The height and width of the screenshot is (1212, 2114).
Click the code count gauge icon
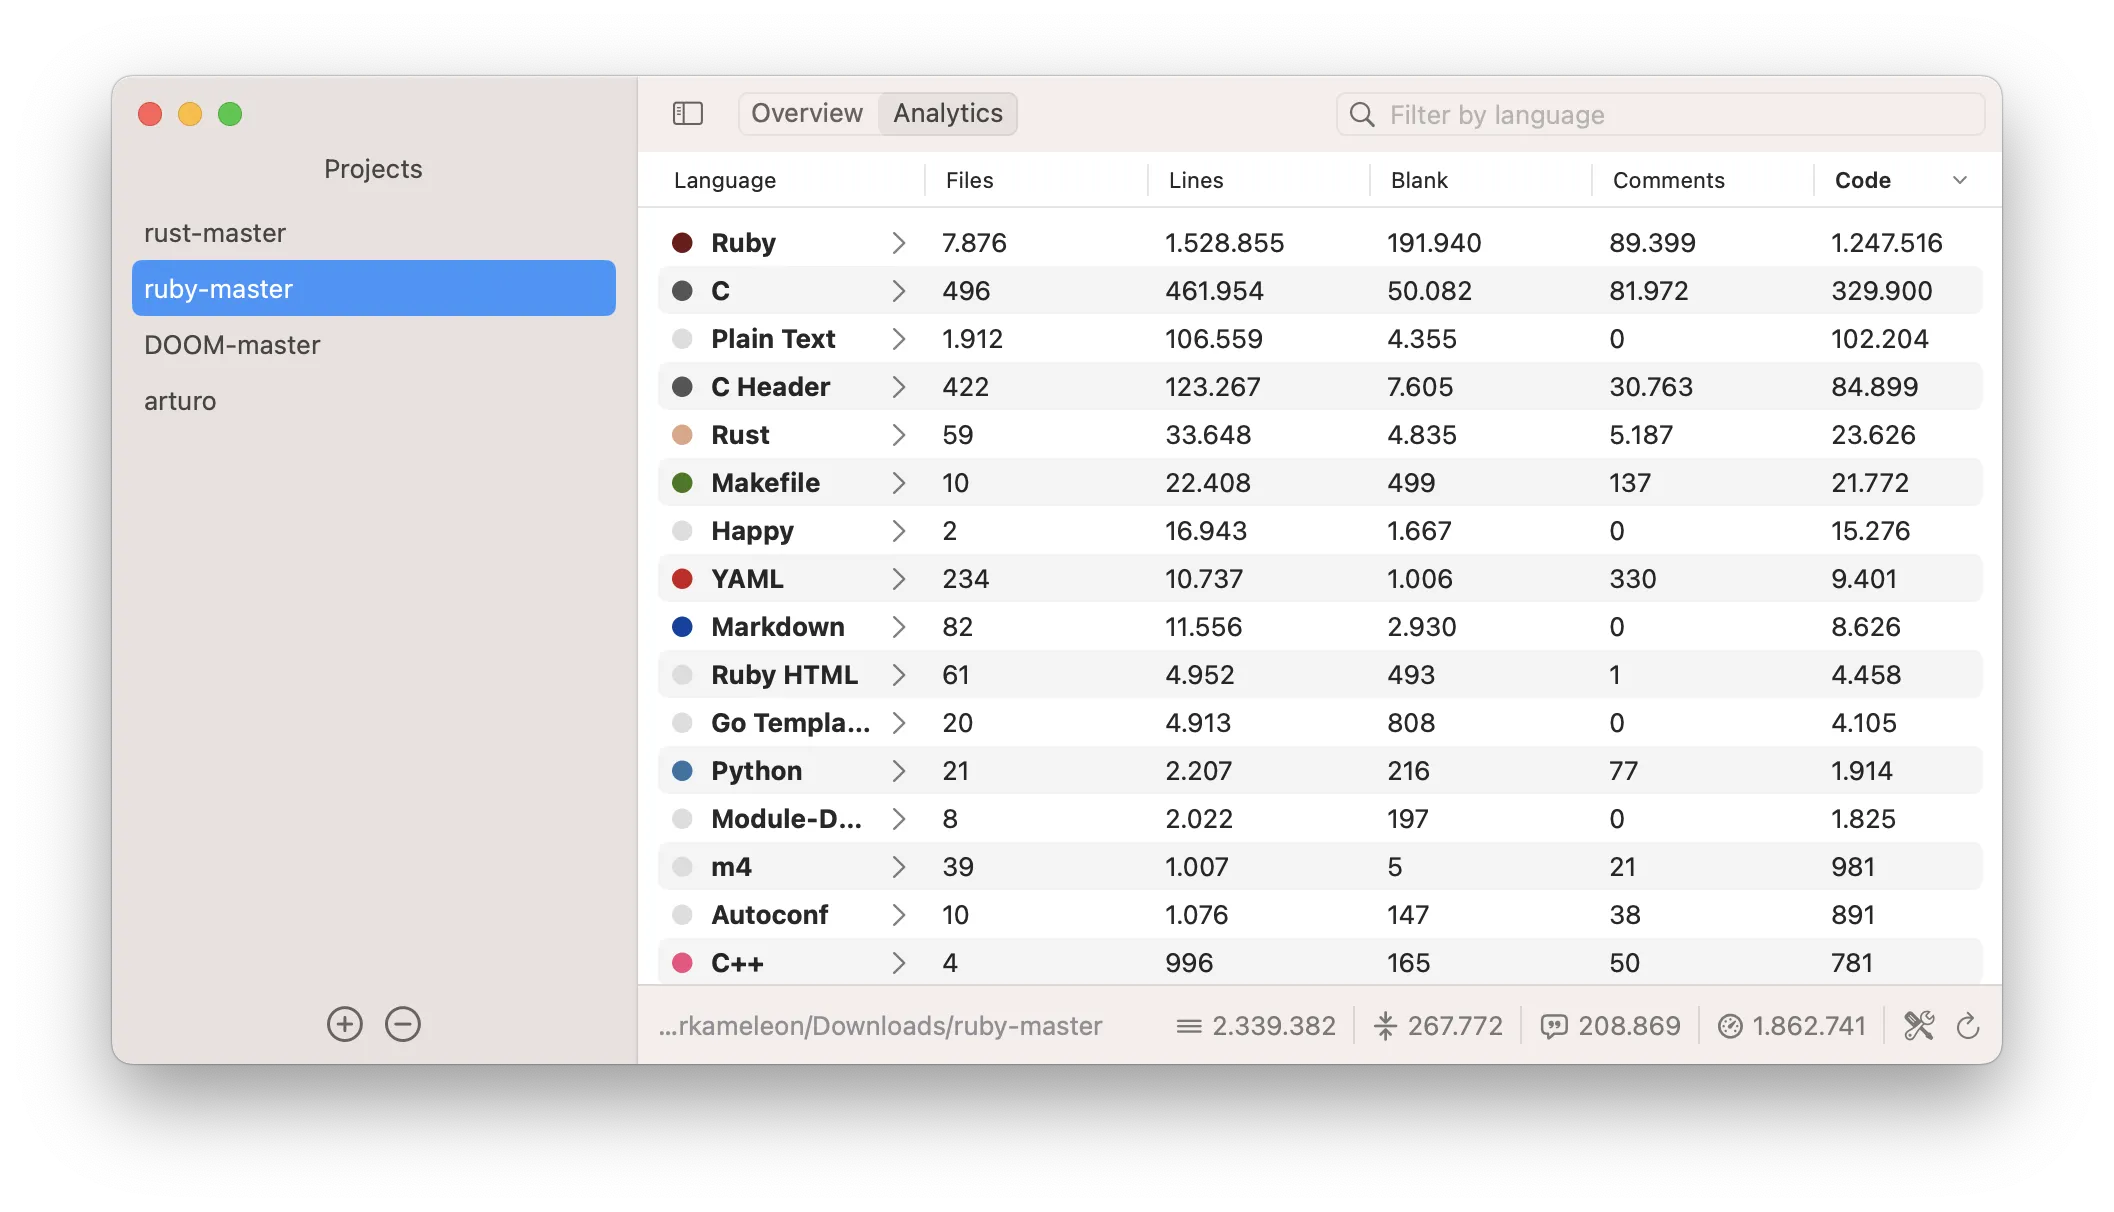pyautogui.click(x=1730, y=1026)
